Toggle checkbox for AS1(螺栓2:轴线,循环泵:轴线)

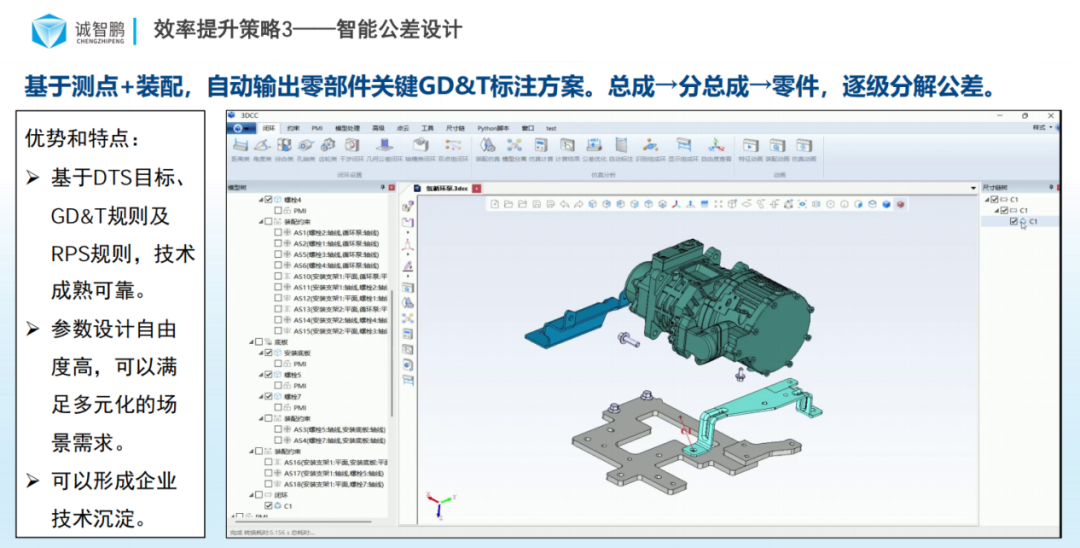278,233
